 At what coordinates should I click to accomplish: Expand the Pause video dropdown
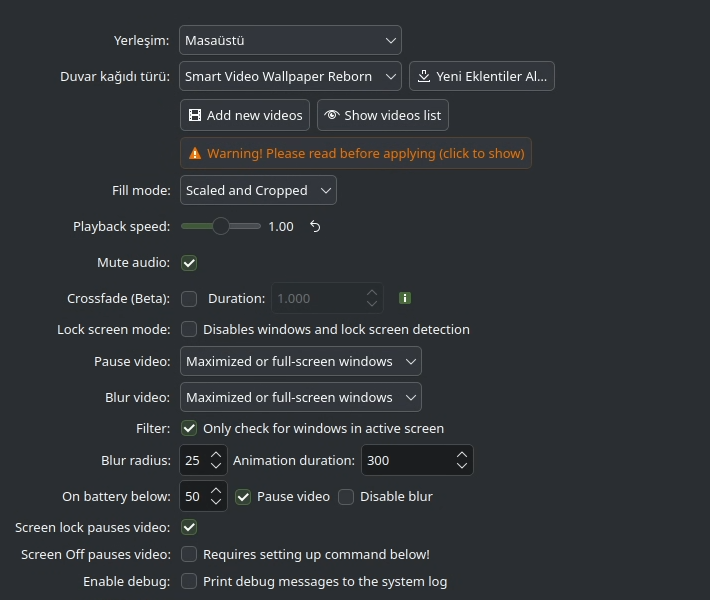301,361
